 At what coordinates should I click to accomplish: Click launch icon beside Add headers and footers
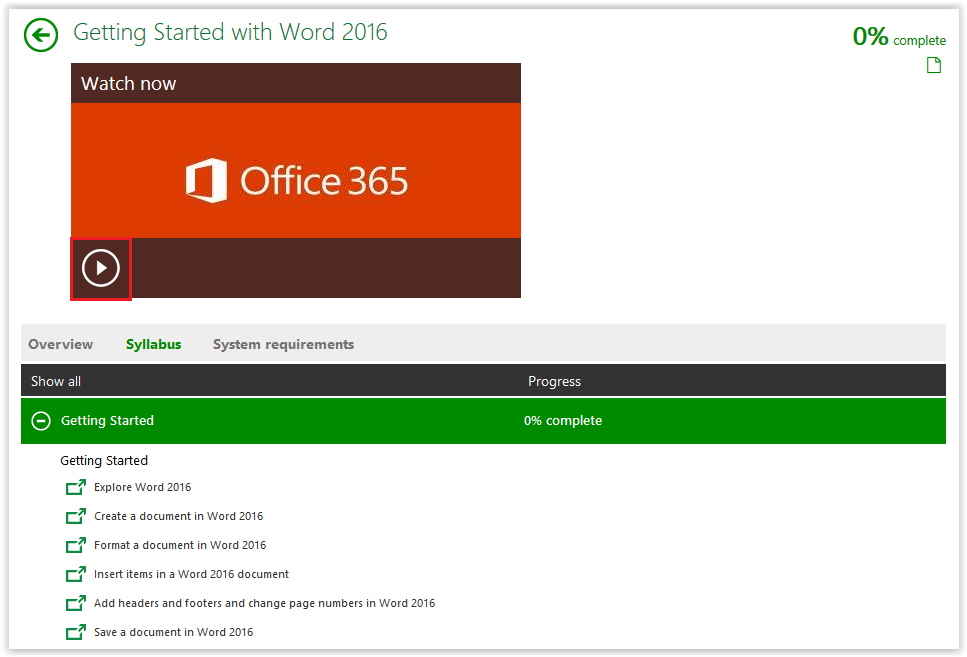coord(76,603)
